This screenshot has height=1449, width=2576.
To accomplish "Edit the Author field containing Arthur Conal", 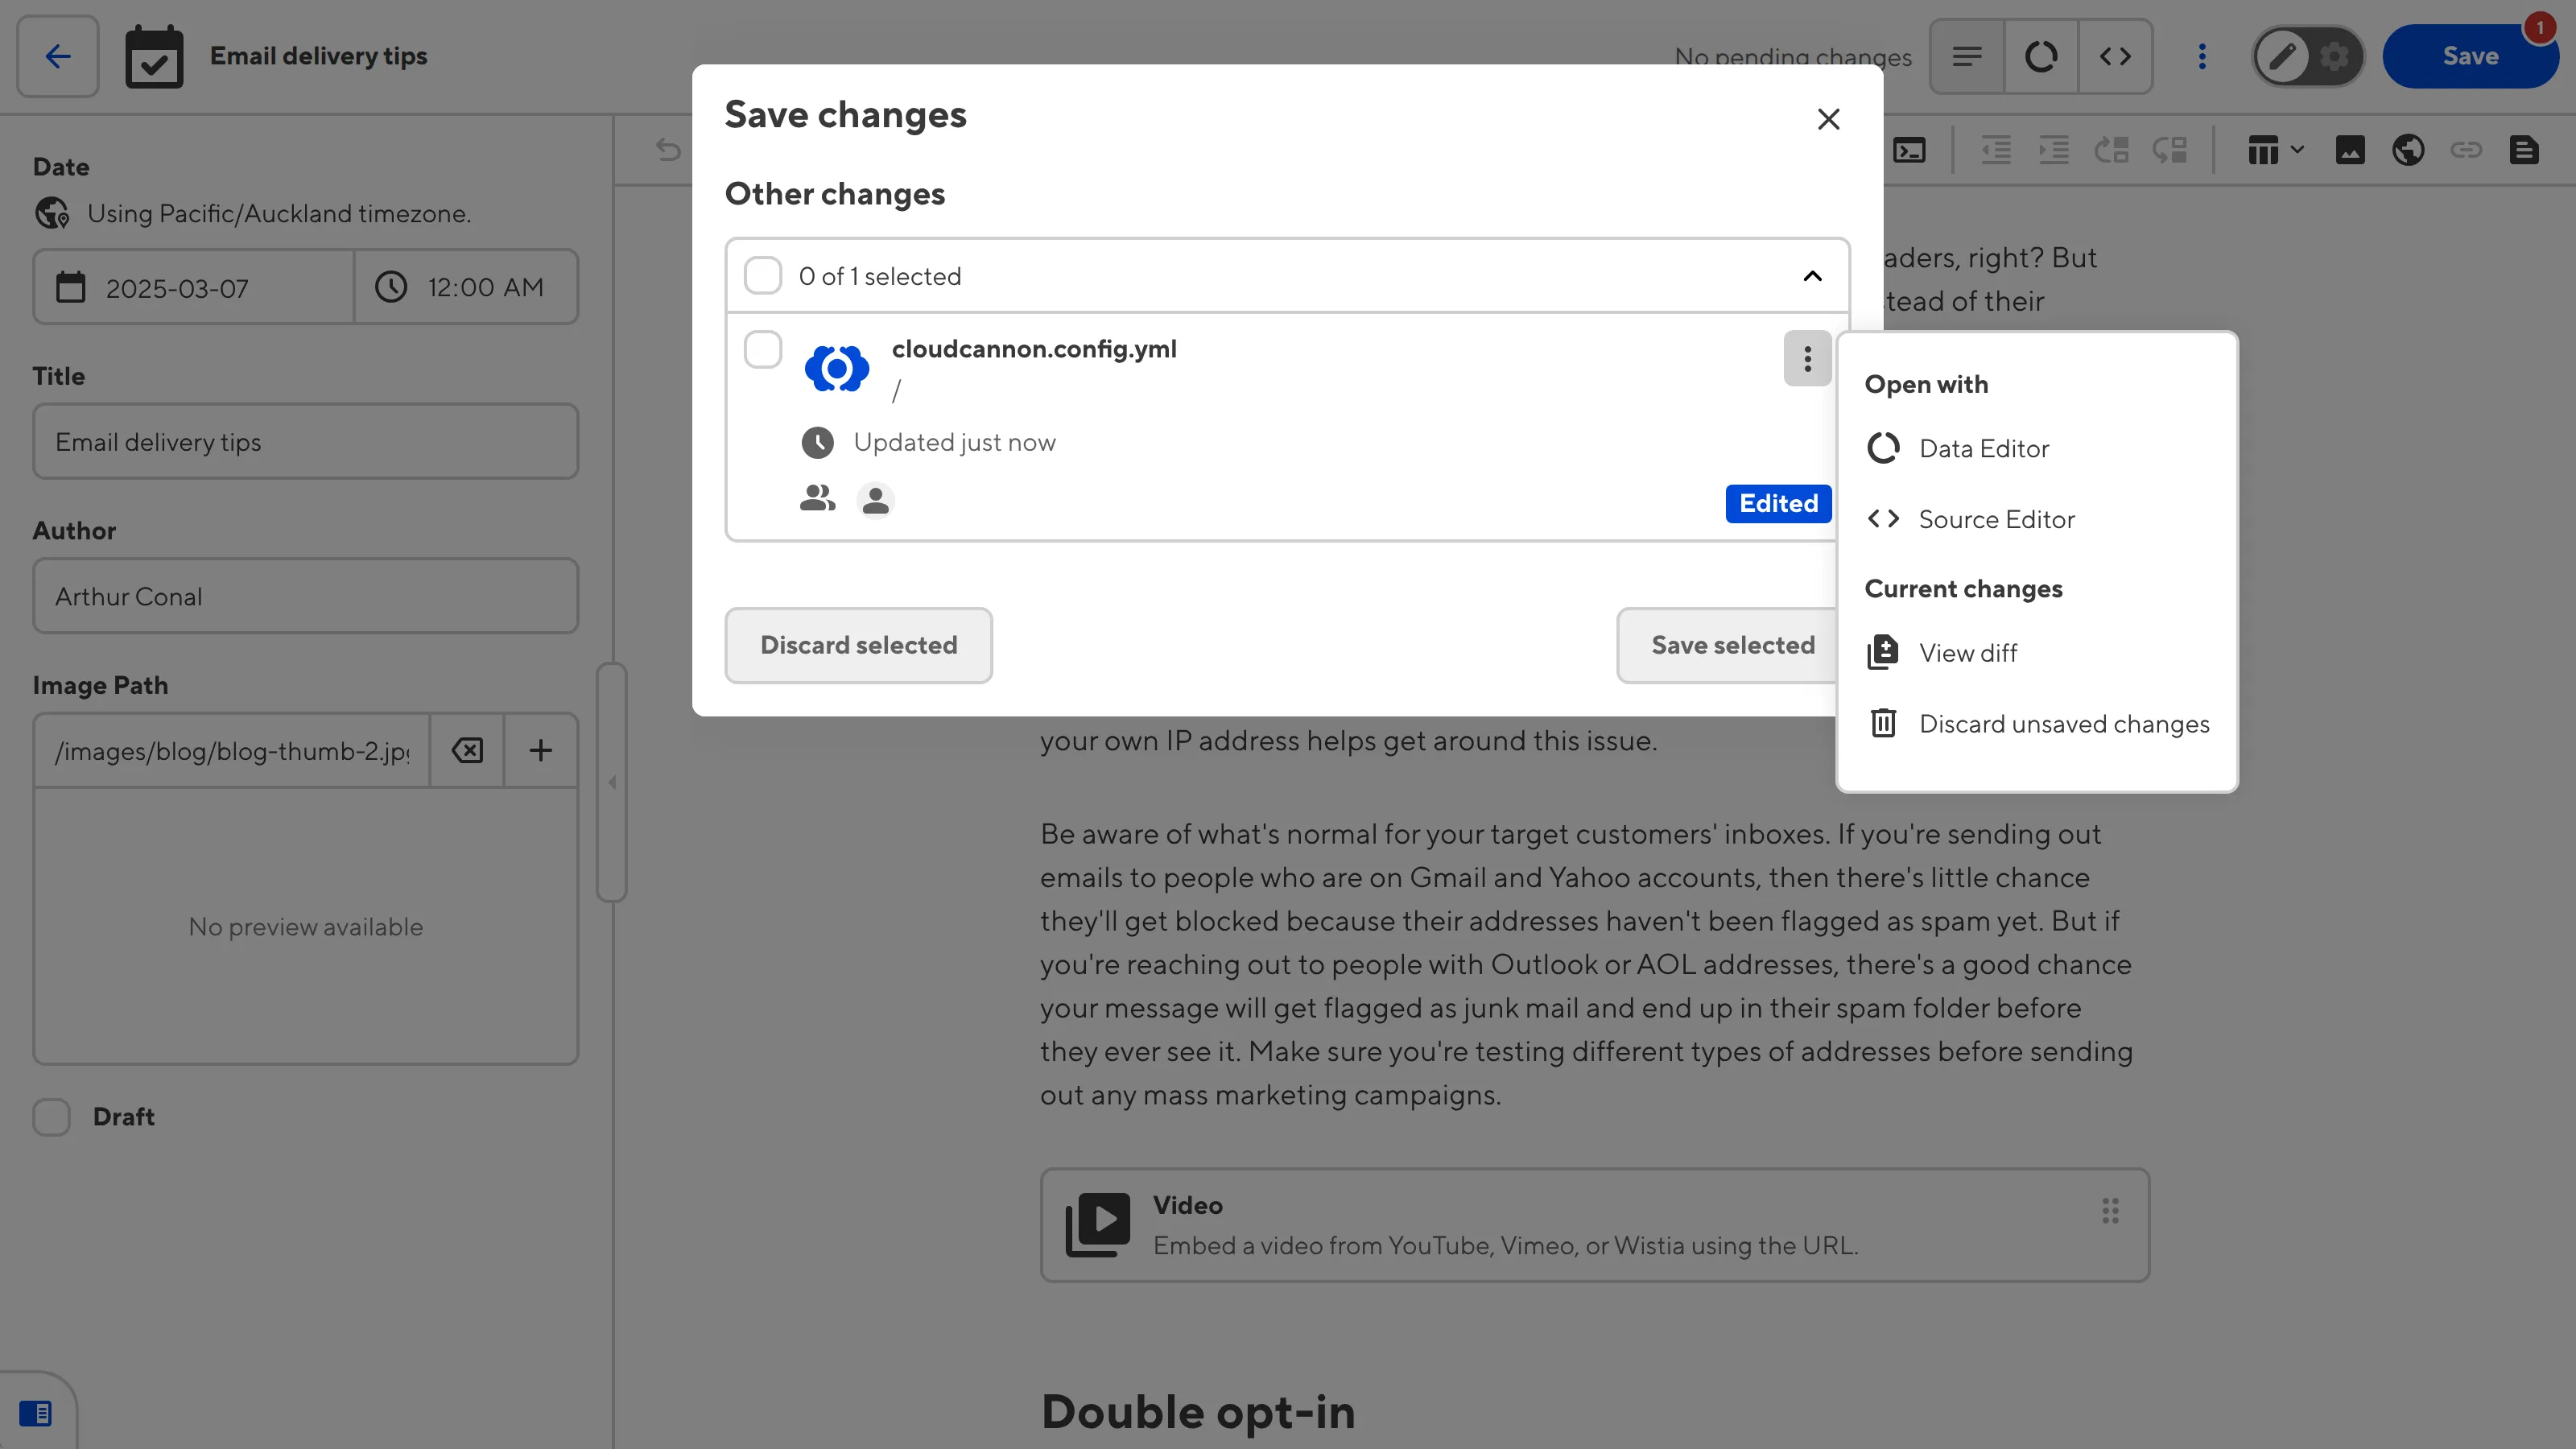I will [x=305, y=596].
